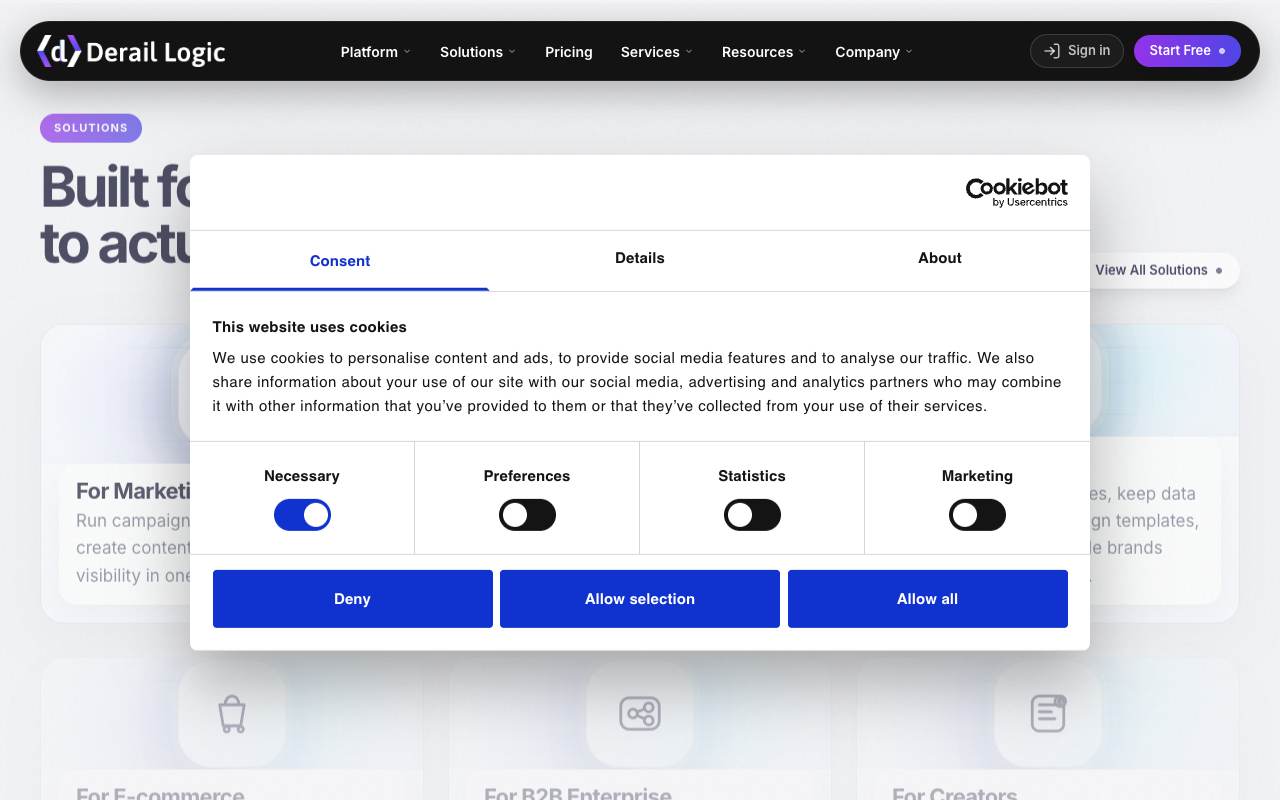
Task: Toggle the Necessary cookies switch
Action: tap(302, 515)
